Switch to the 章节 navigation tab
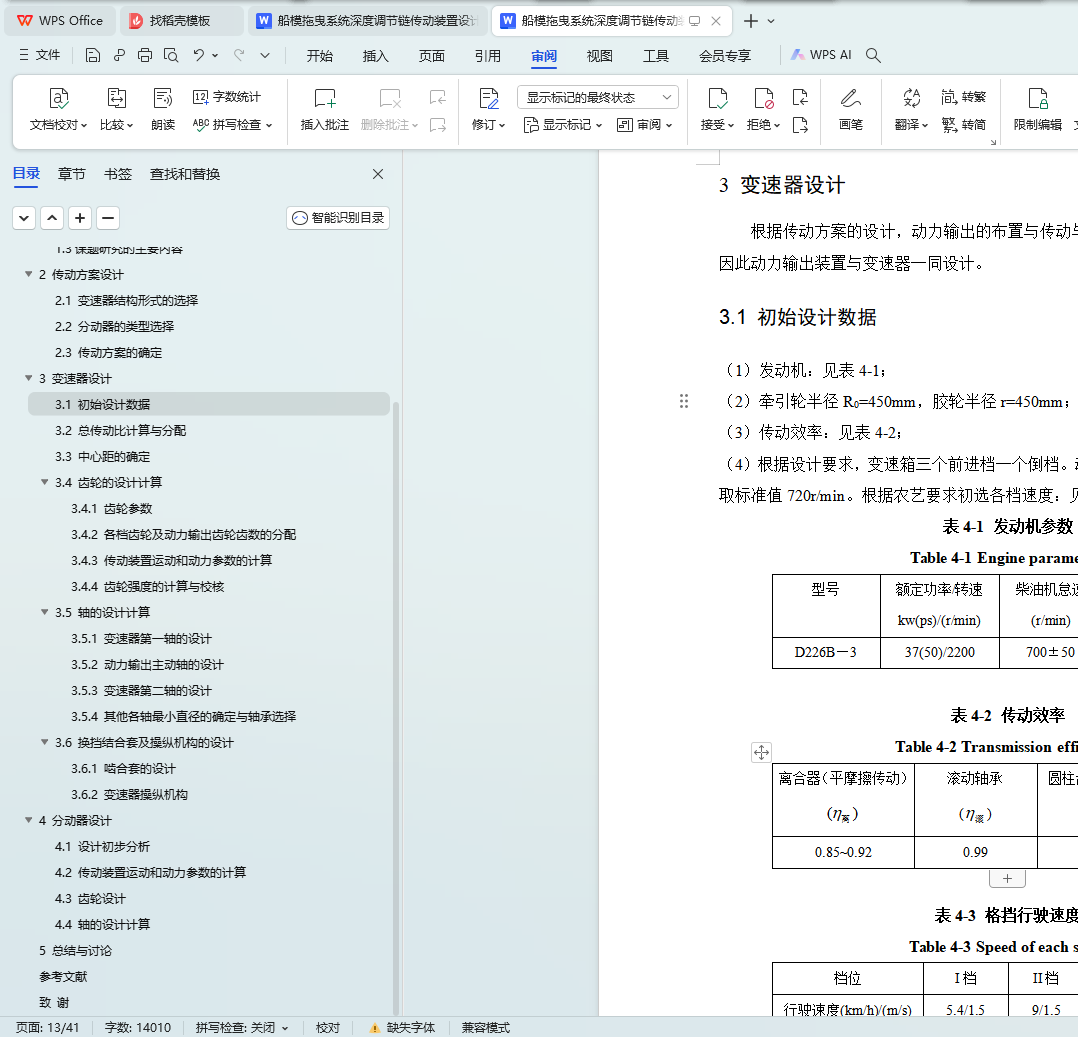Image resolution: width=1078 pixels, height=1037 pixels. pyautogui.click(x=72, y=174)
